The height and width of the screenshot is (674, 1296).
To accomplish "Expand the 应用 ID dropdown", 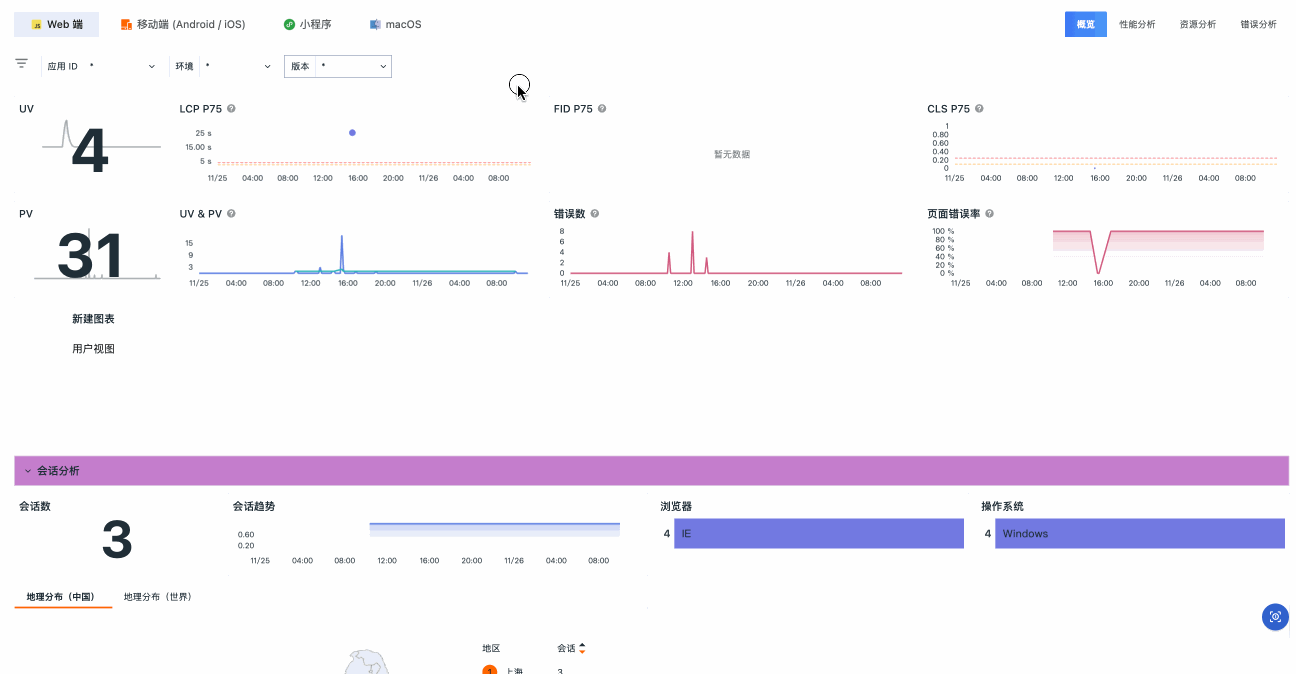I will pyautogui.click(x=102, y=66).
